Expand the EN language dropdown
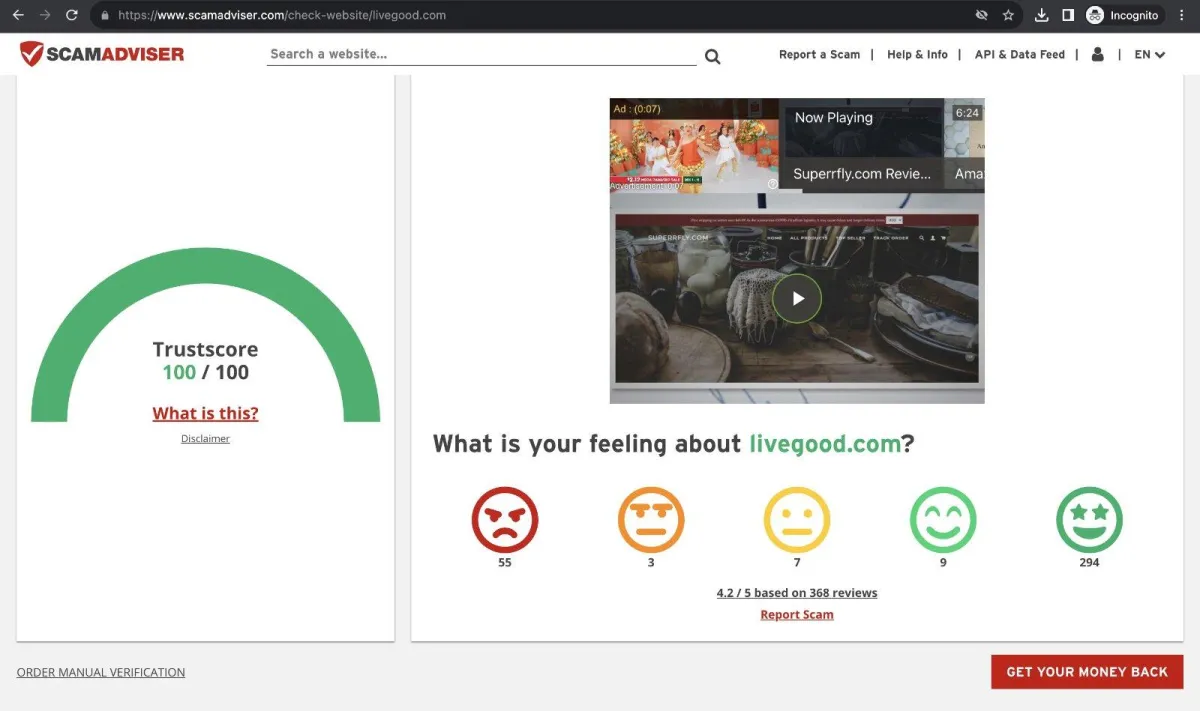Screen dimensions: 1200x711 1150,55
